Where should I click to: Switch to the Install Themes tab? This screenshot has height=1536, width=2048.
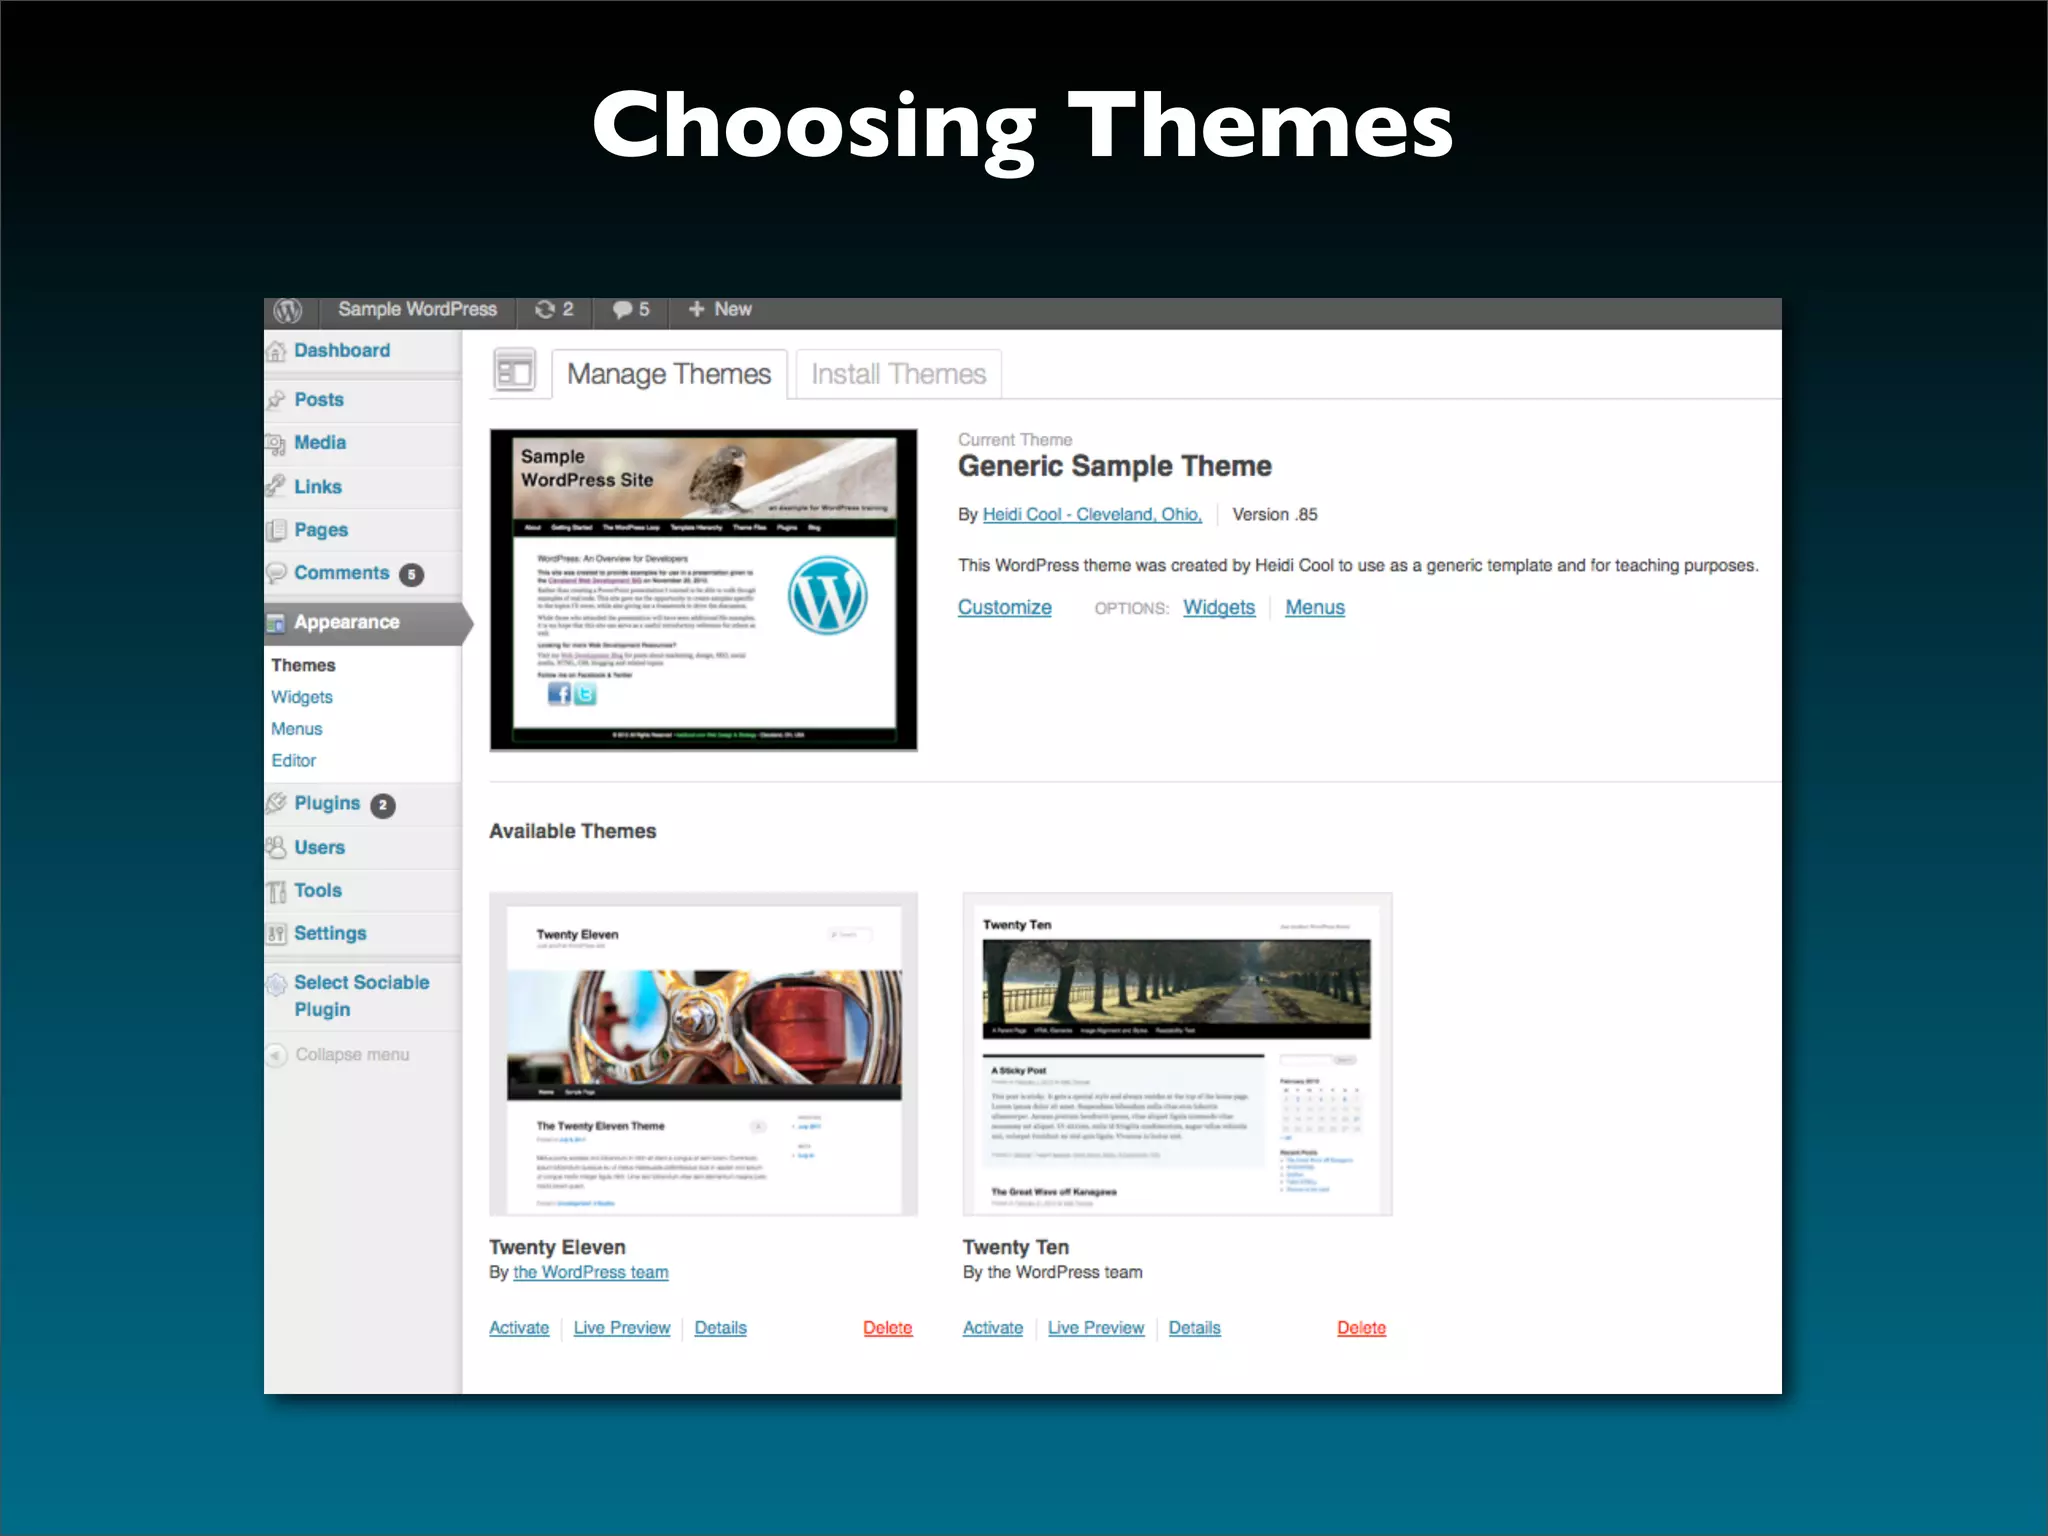pyautogui.click(x=899, y=374)
